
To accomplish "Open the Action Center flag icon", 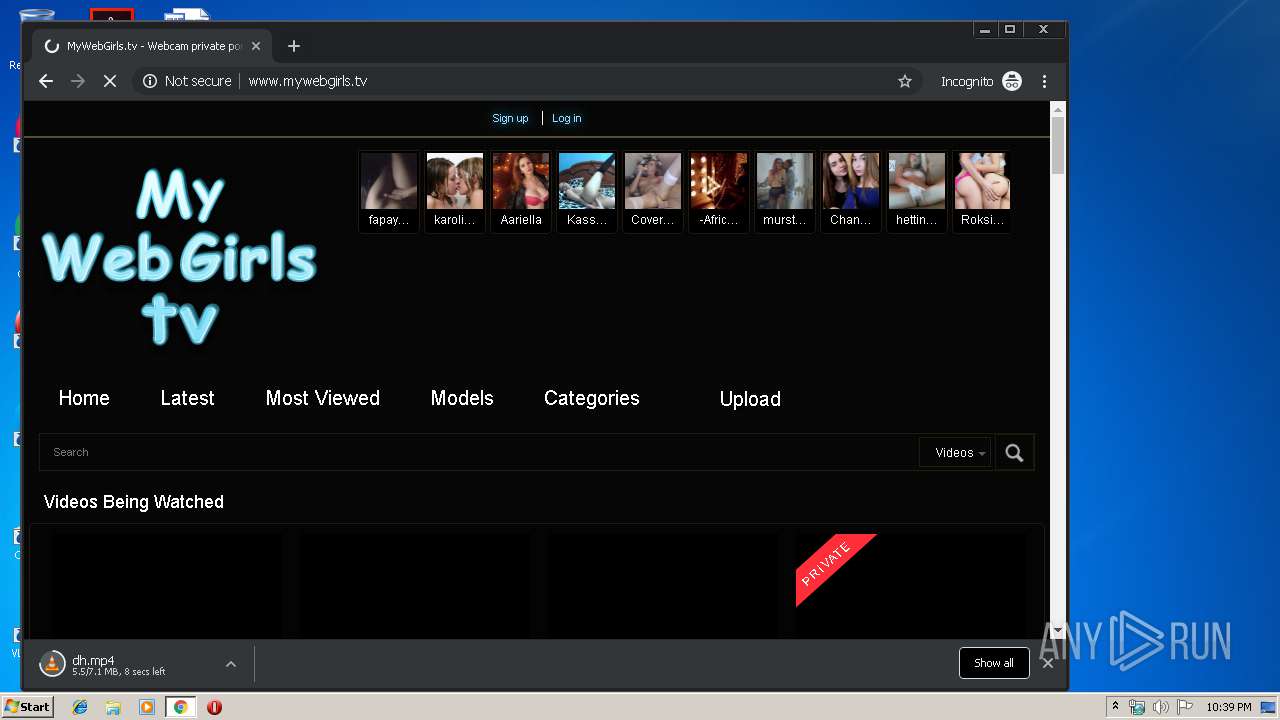I will (1183, 707).
